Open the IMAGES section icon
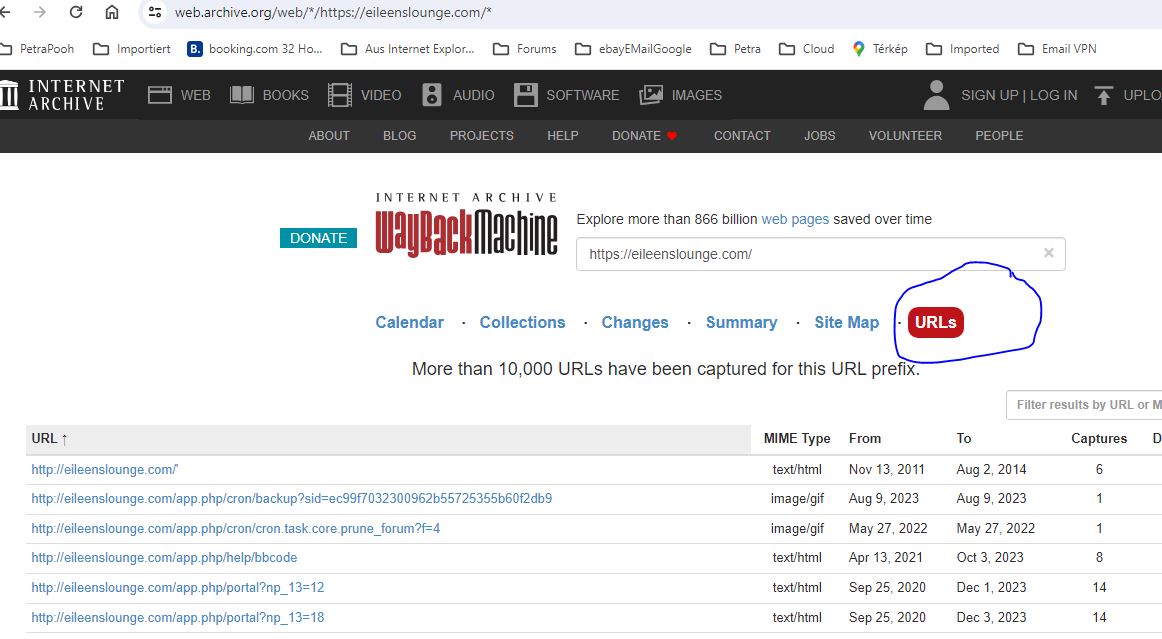The image size is (1162, 639). coord(651,95)
